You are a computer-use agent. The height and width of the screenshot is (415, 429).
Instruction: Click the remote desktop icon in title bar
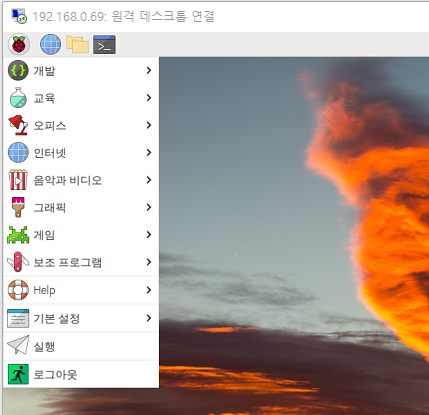point(19,16)
